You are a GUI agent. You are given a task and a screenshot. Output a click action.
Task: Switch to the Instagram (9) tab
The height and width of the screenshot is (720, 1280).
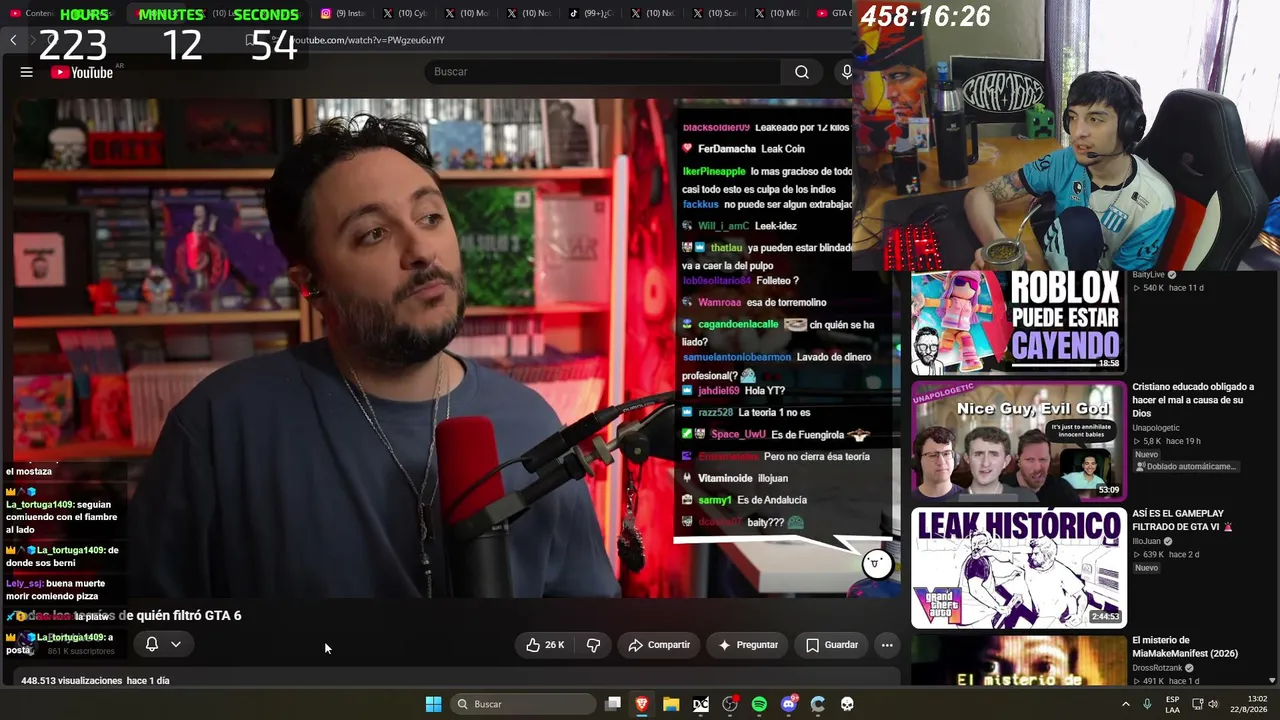(343, 13)
